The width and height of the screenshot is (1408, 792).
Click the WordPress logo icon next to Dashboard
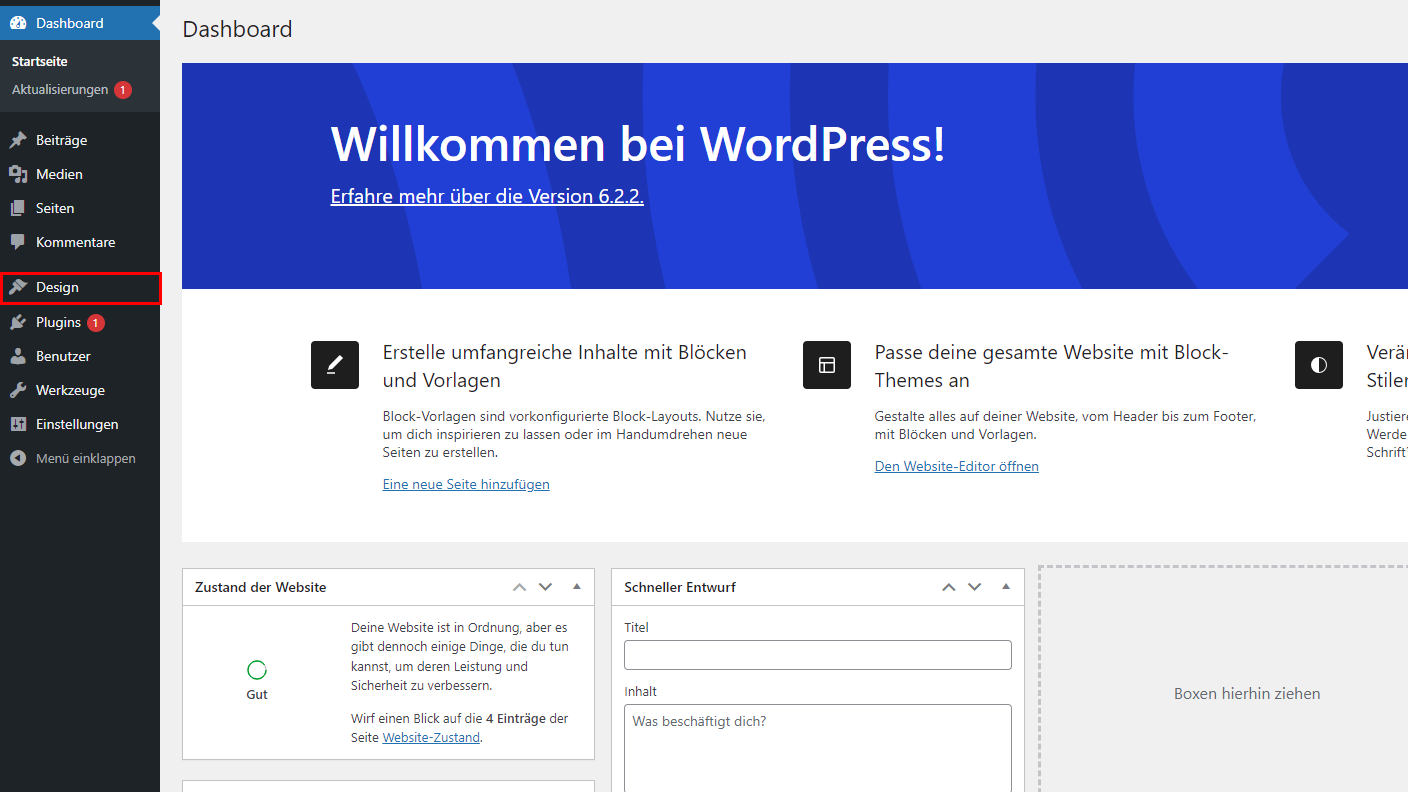(x=17, y=22)
